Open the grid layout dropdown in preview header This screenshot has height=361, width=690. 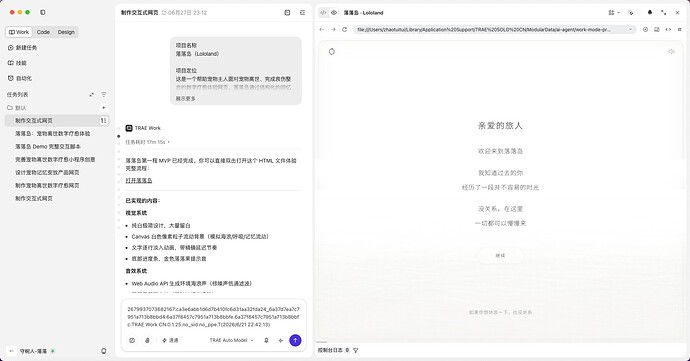click(x=614, y=13)
